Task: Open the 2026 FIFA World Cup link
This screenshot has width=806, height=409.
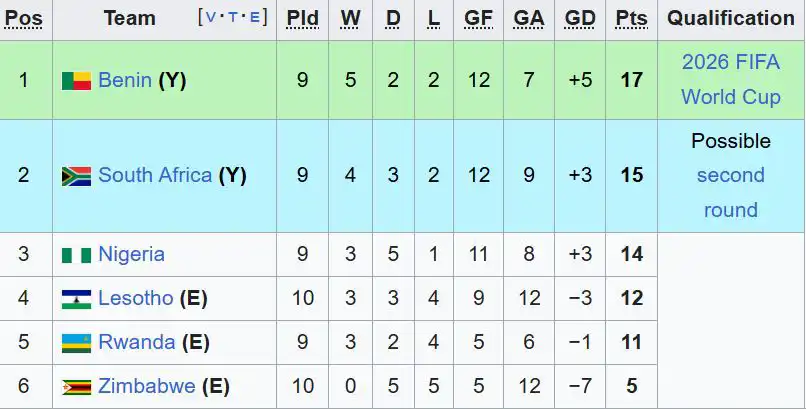Action: point(730,79)
